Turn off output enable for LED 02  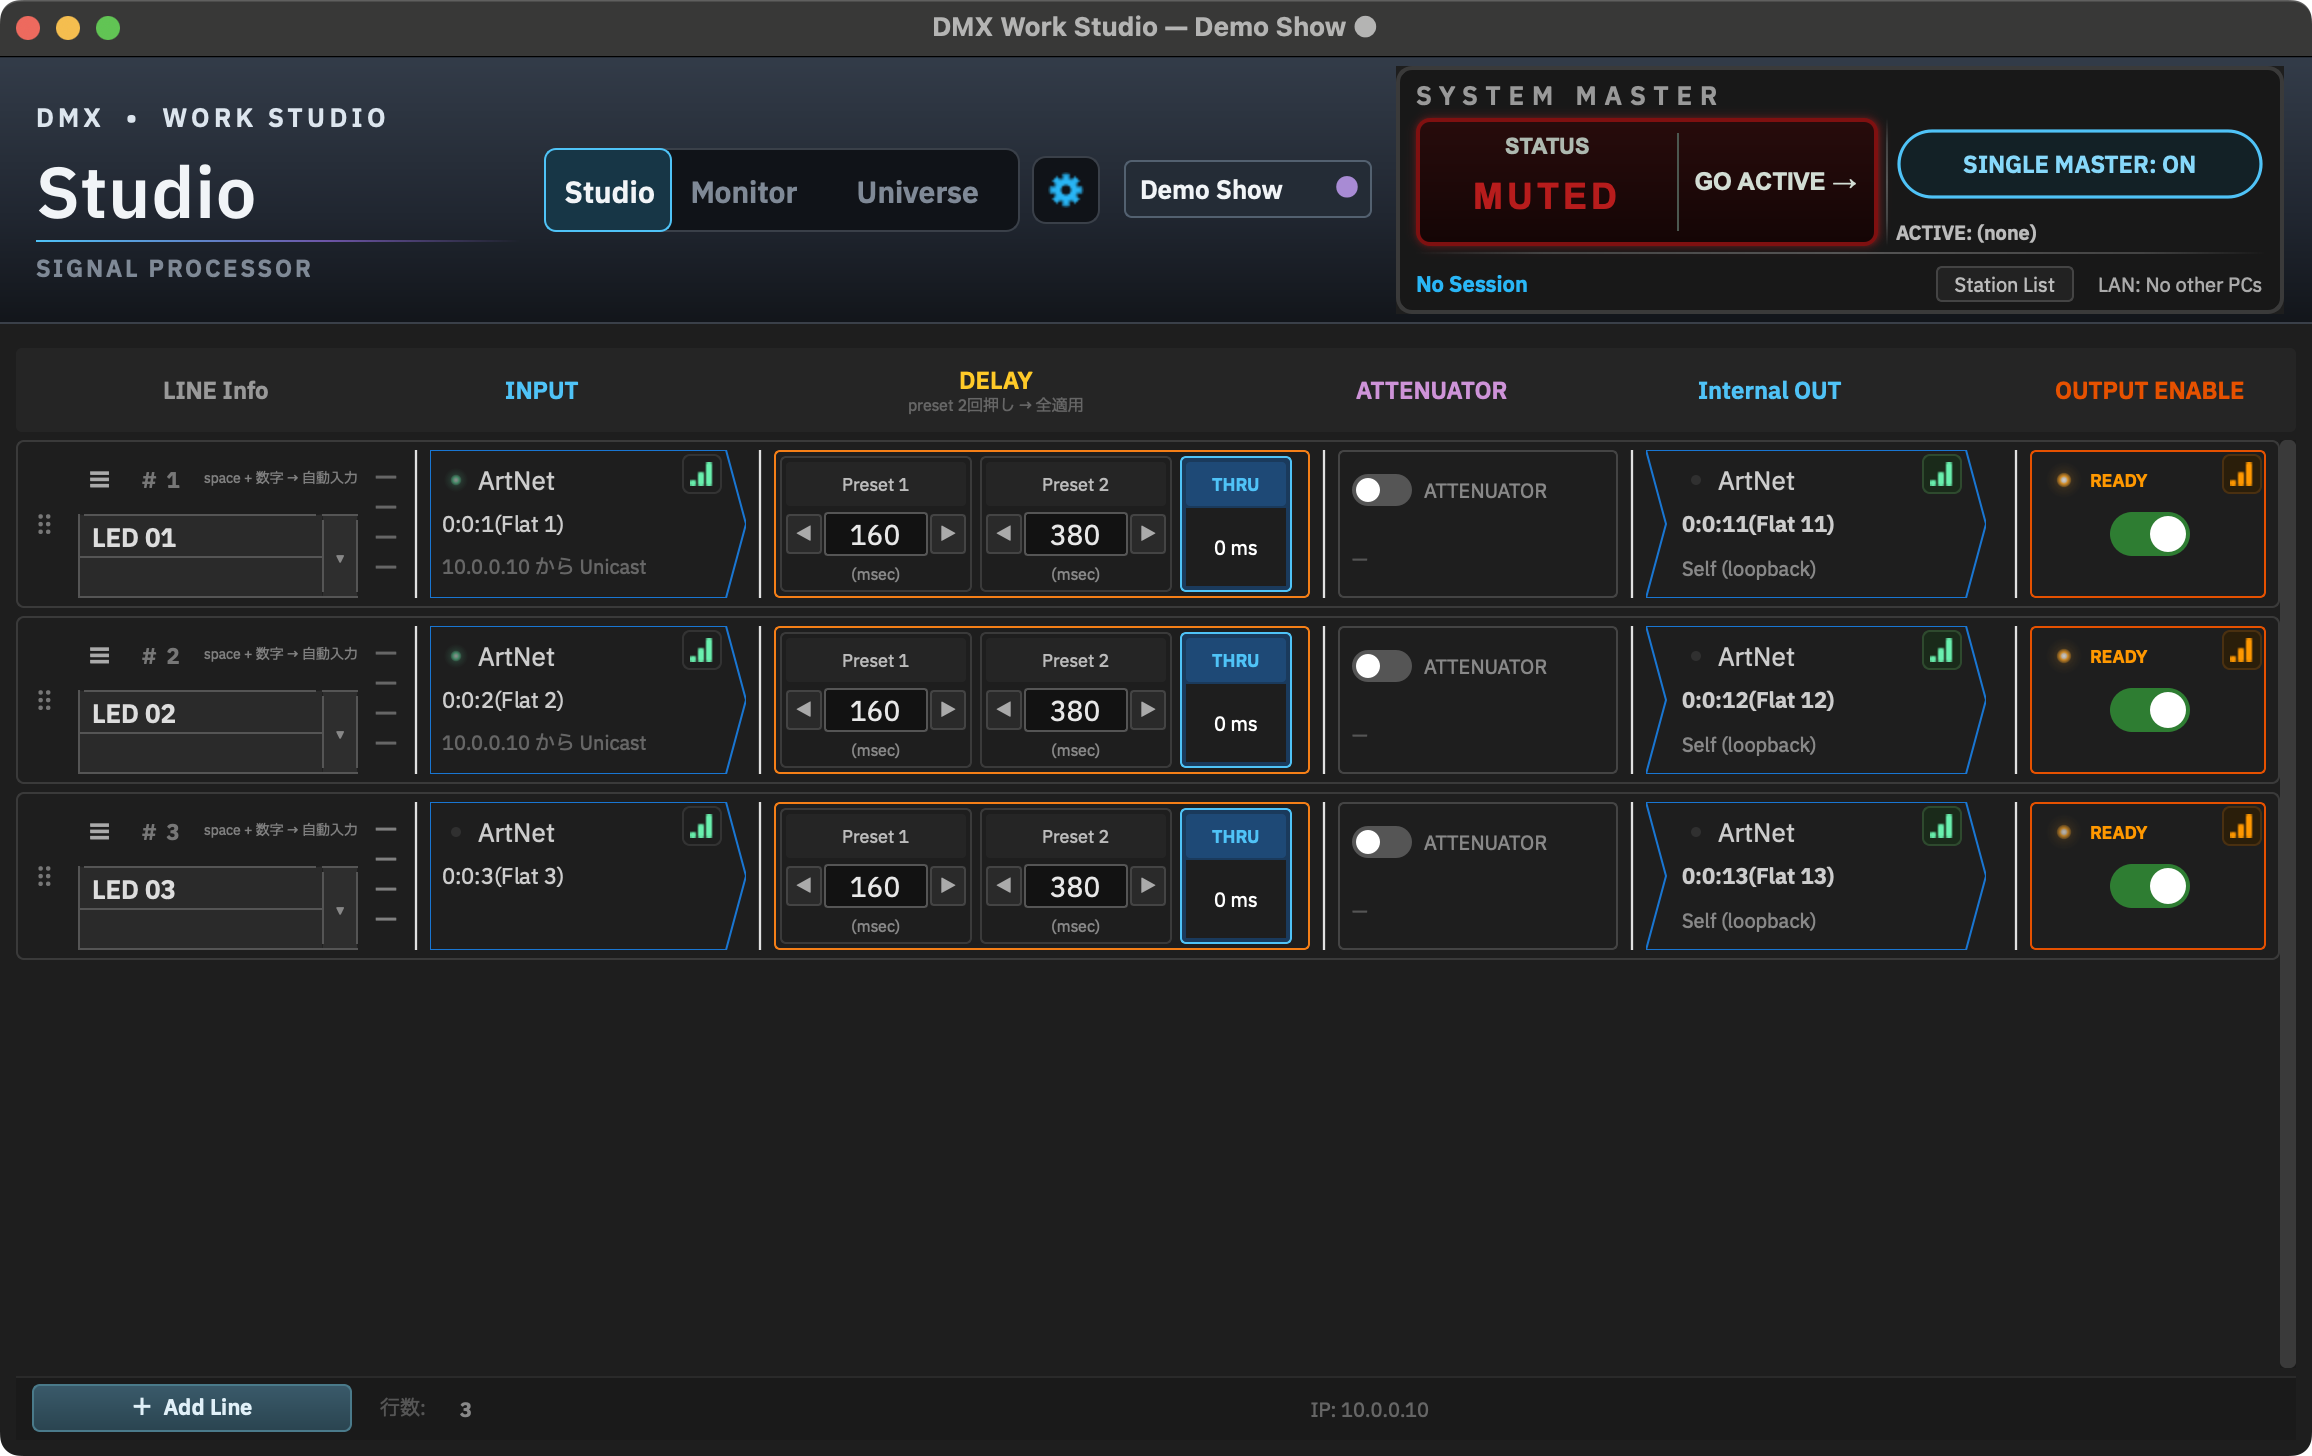(x=2149, y=710)
